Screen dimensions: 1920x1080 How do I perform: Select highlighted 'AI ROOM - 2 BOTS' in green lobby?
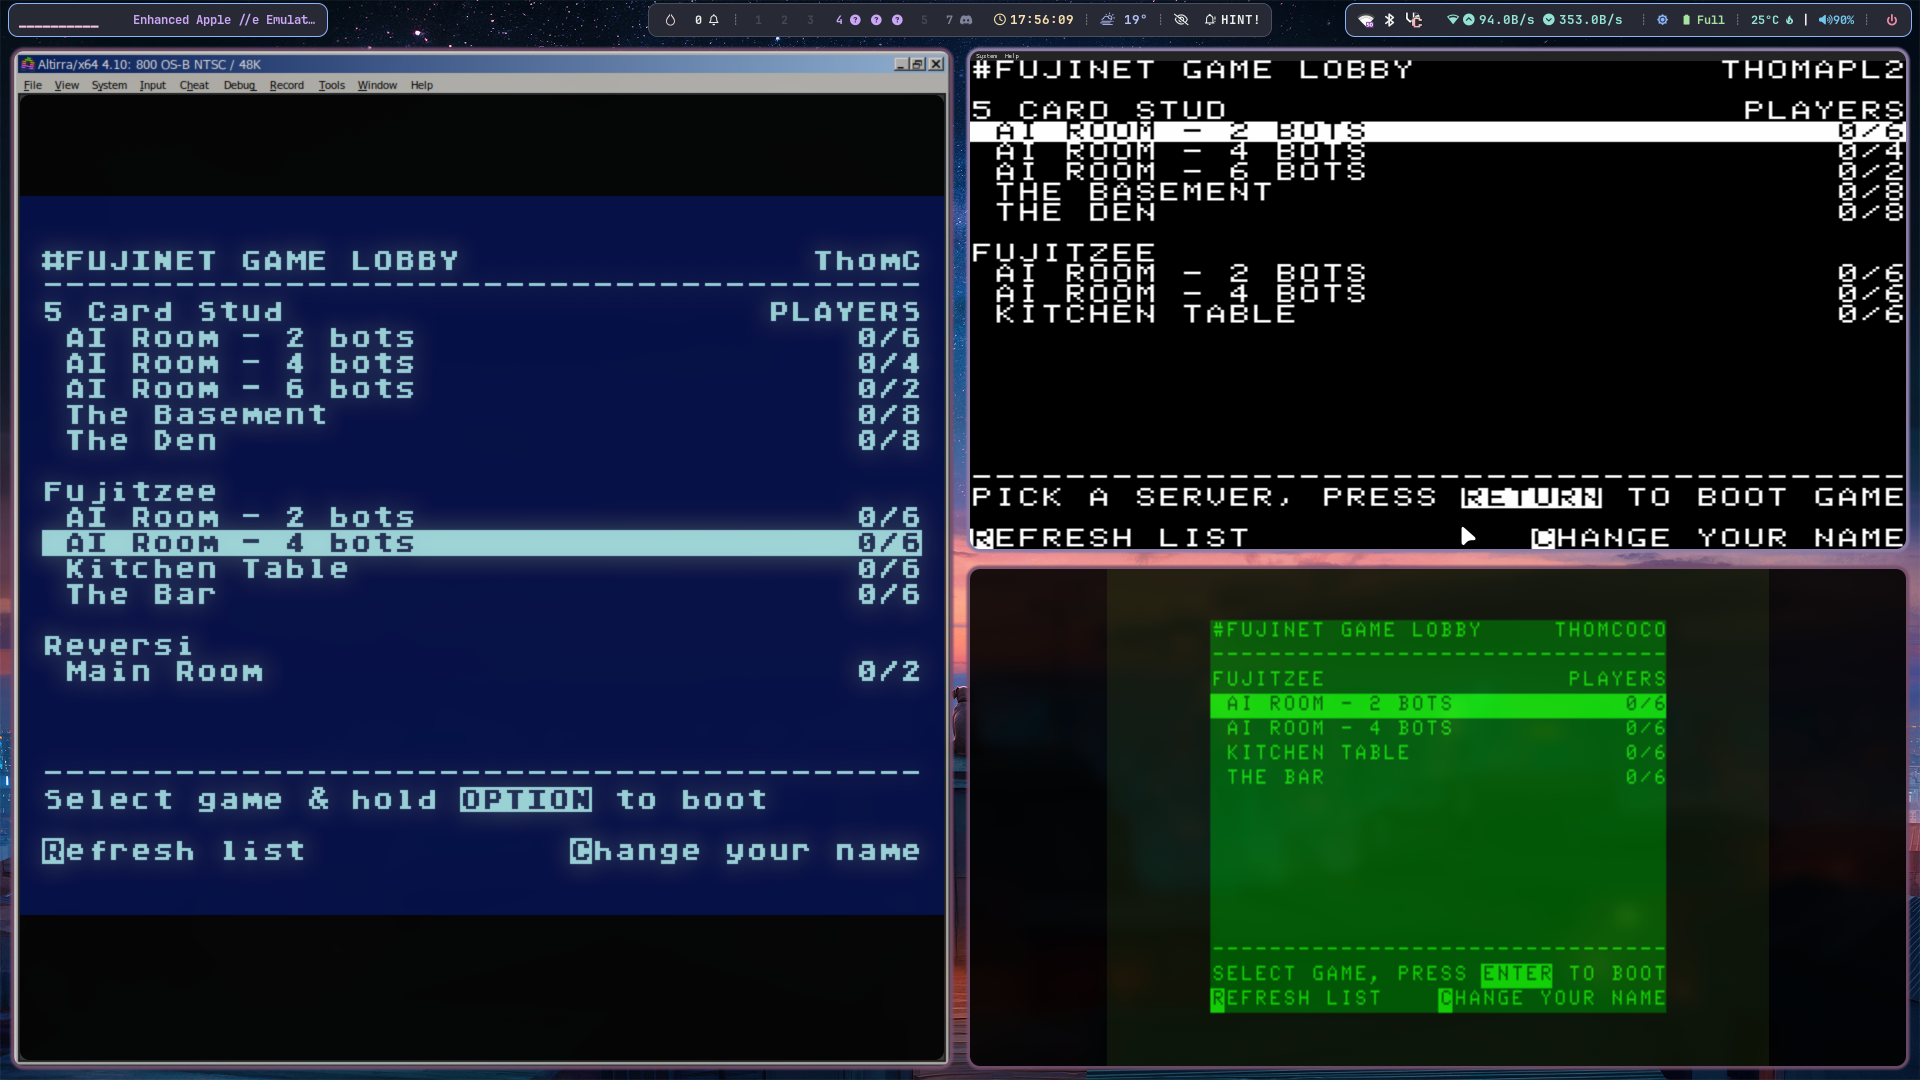tap(1438, 704)
